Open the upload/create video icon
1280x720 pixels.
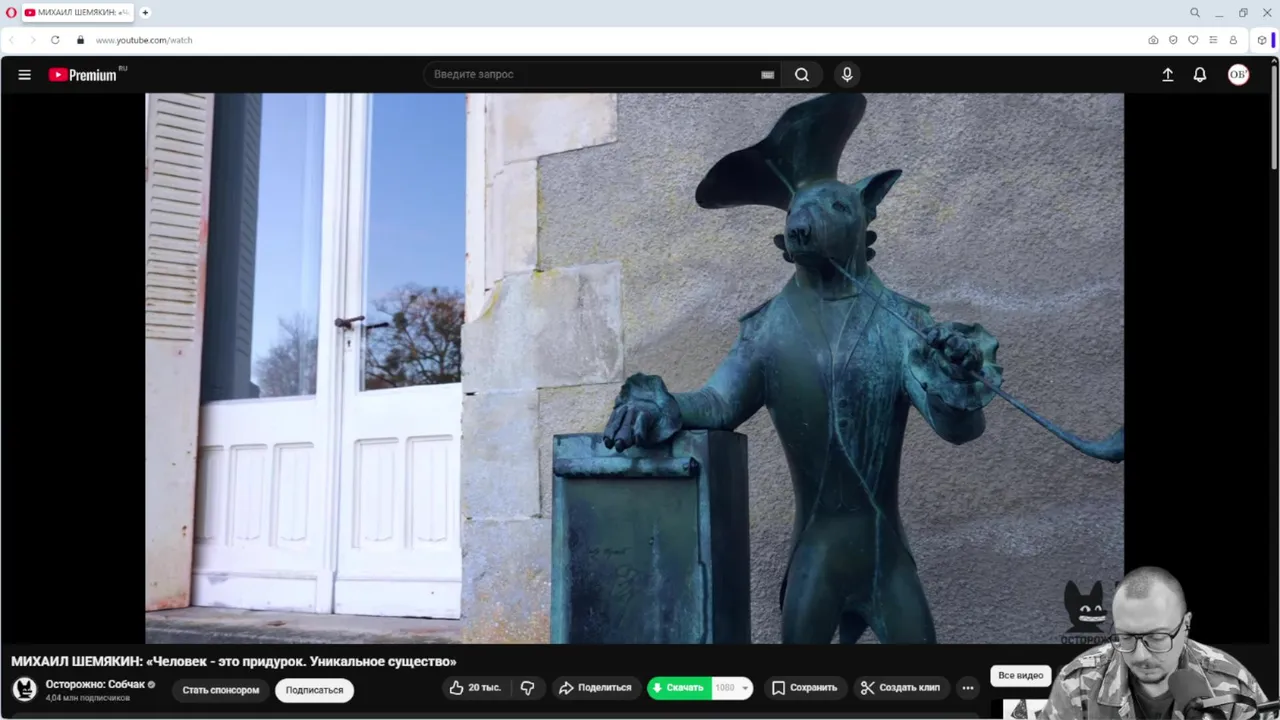[x=1167, y=75]
